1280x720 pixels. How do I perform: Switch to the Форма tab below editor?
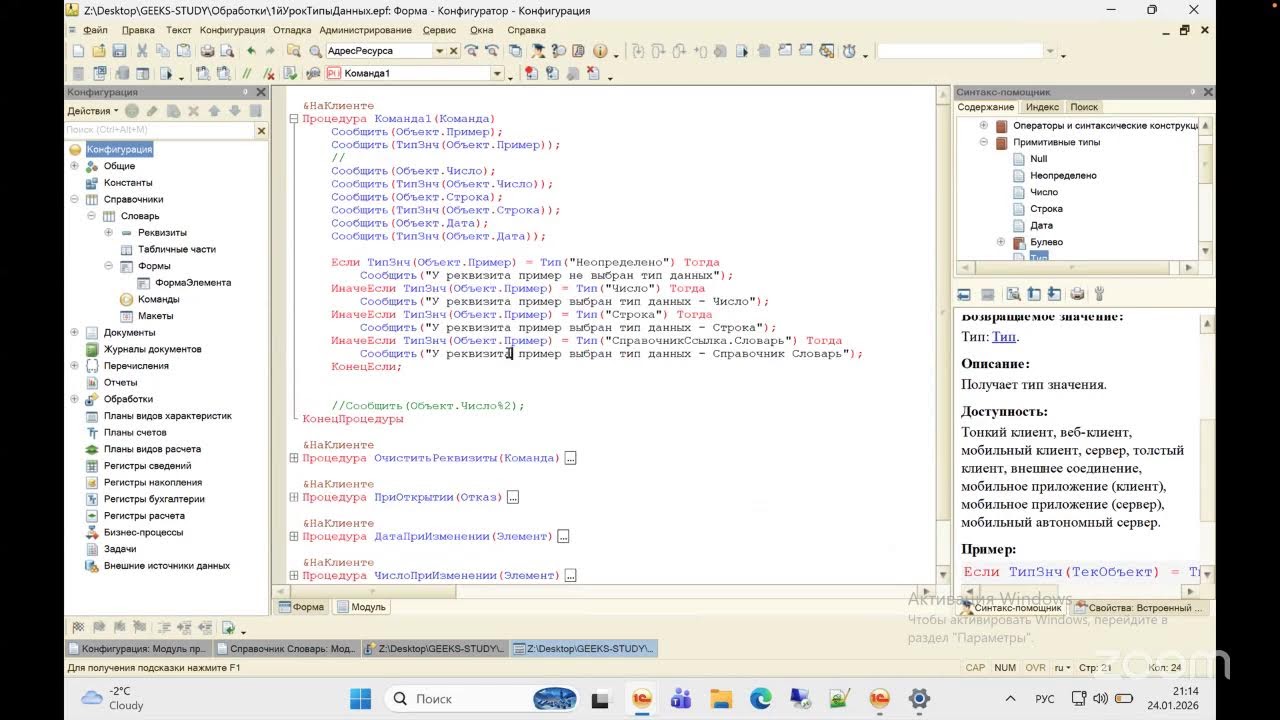pyautogui.click(x=302, y=607)
